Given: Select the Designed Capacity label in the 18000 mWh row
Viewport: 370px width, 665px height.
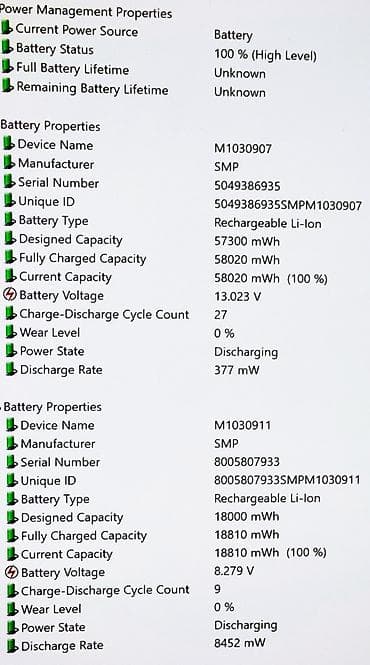Looking at the screenshot, I should point(72,518).
